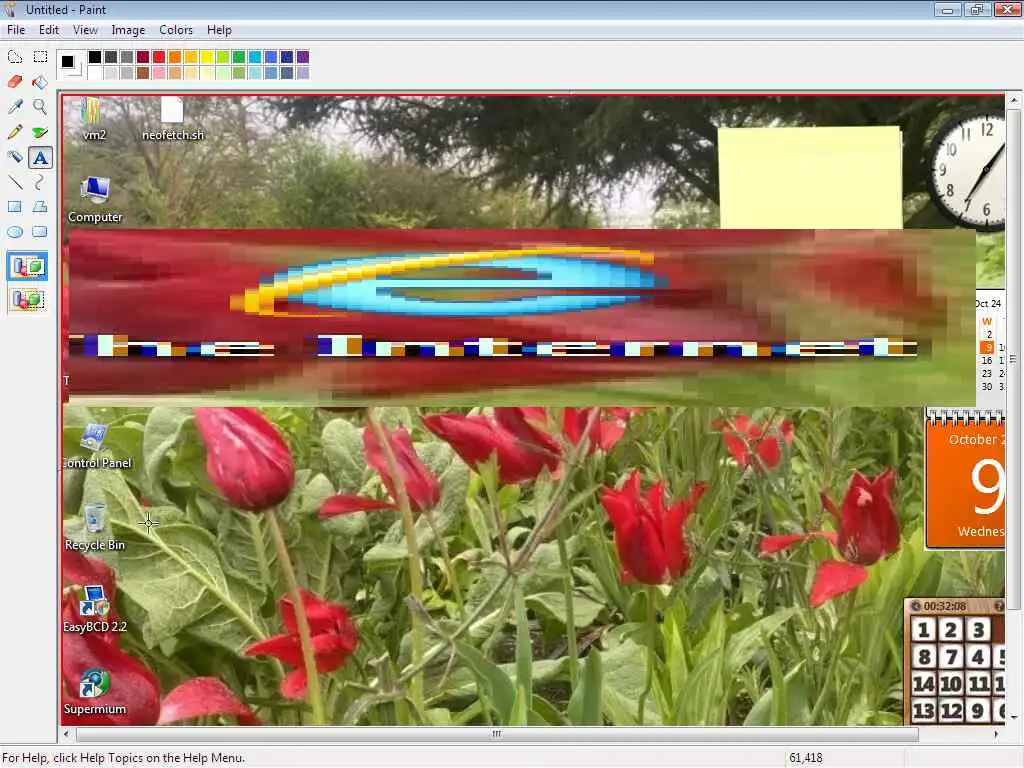Select the dark red palette swatch
This screenshot has height=768, width=1024.
click(143, 57)
